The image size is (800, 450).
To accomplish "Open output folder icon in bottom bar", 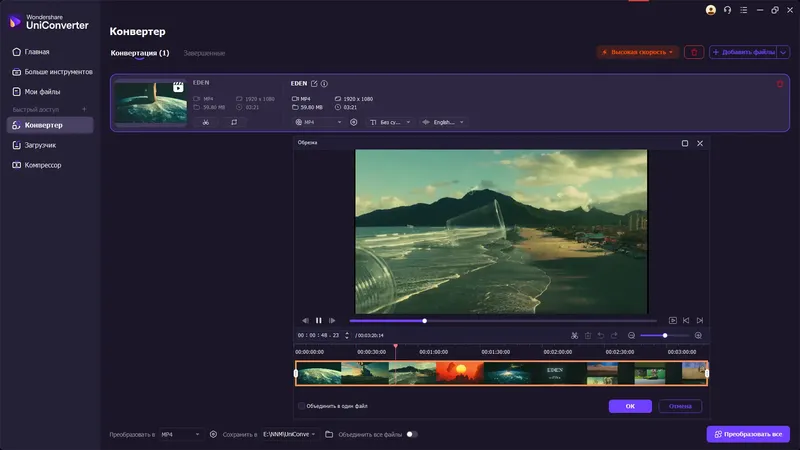I will [329, 435].
